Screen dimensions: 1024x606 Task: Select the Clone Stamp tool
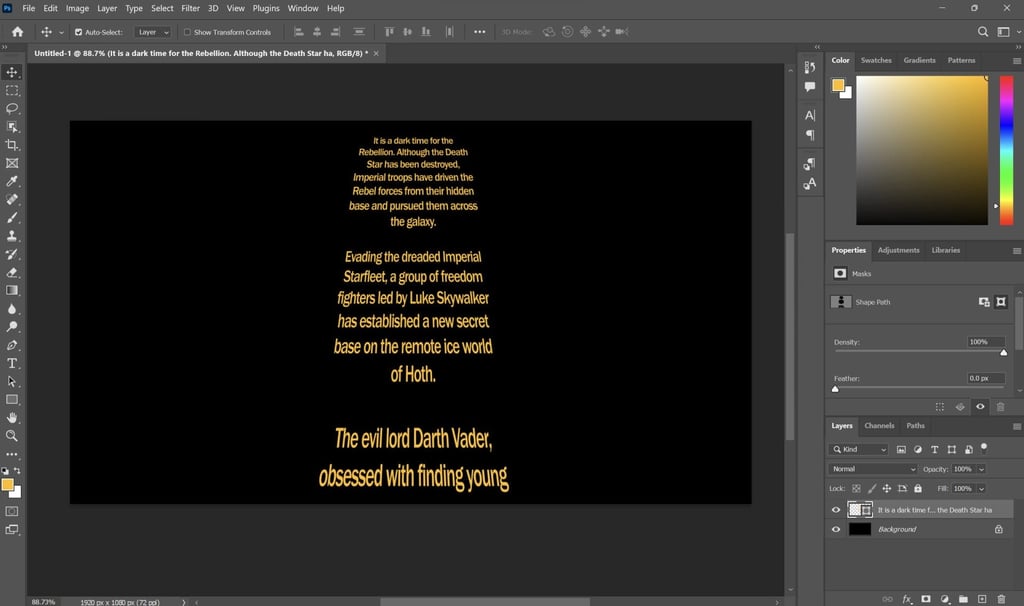[x=12, y=236]
